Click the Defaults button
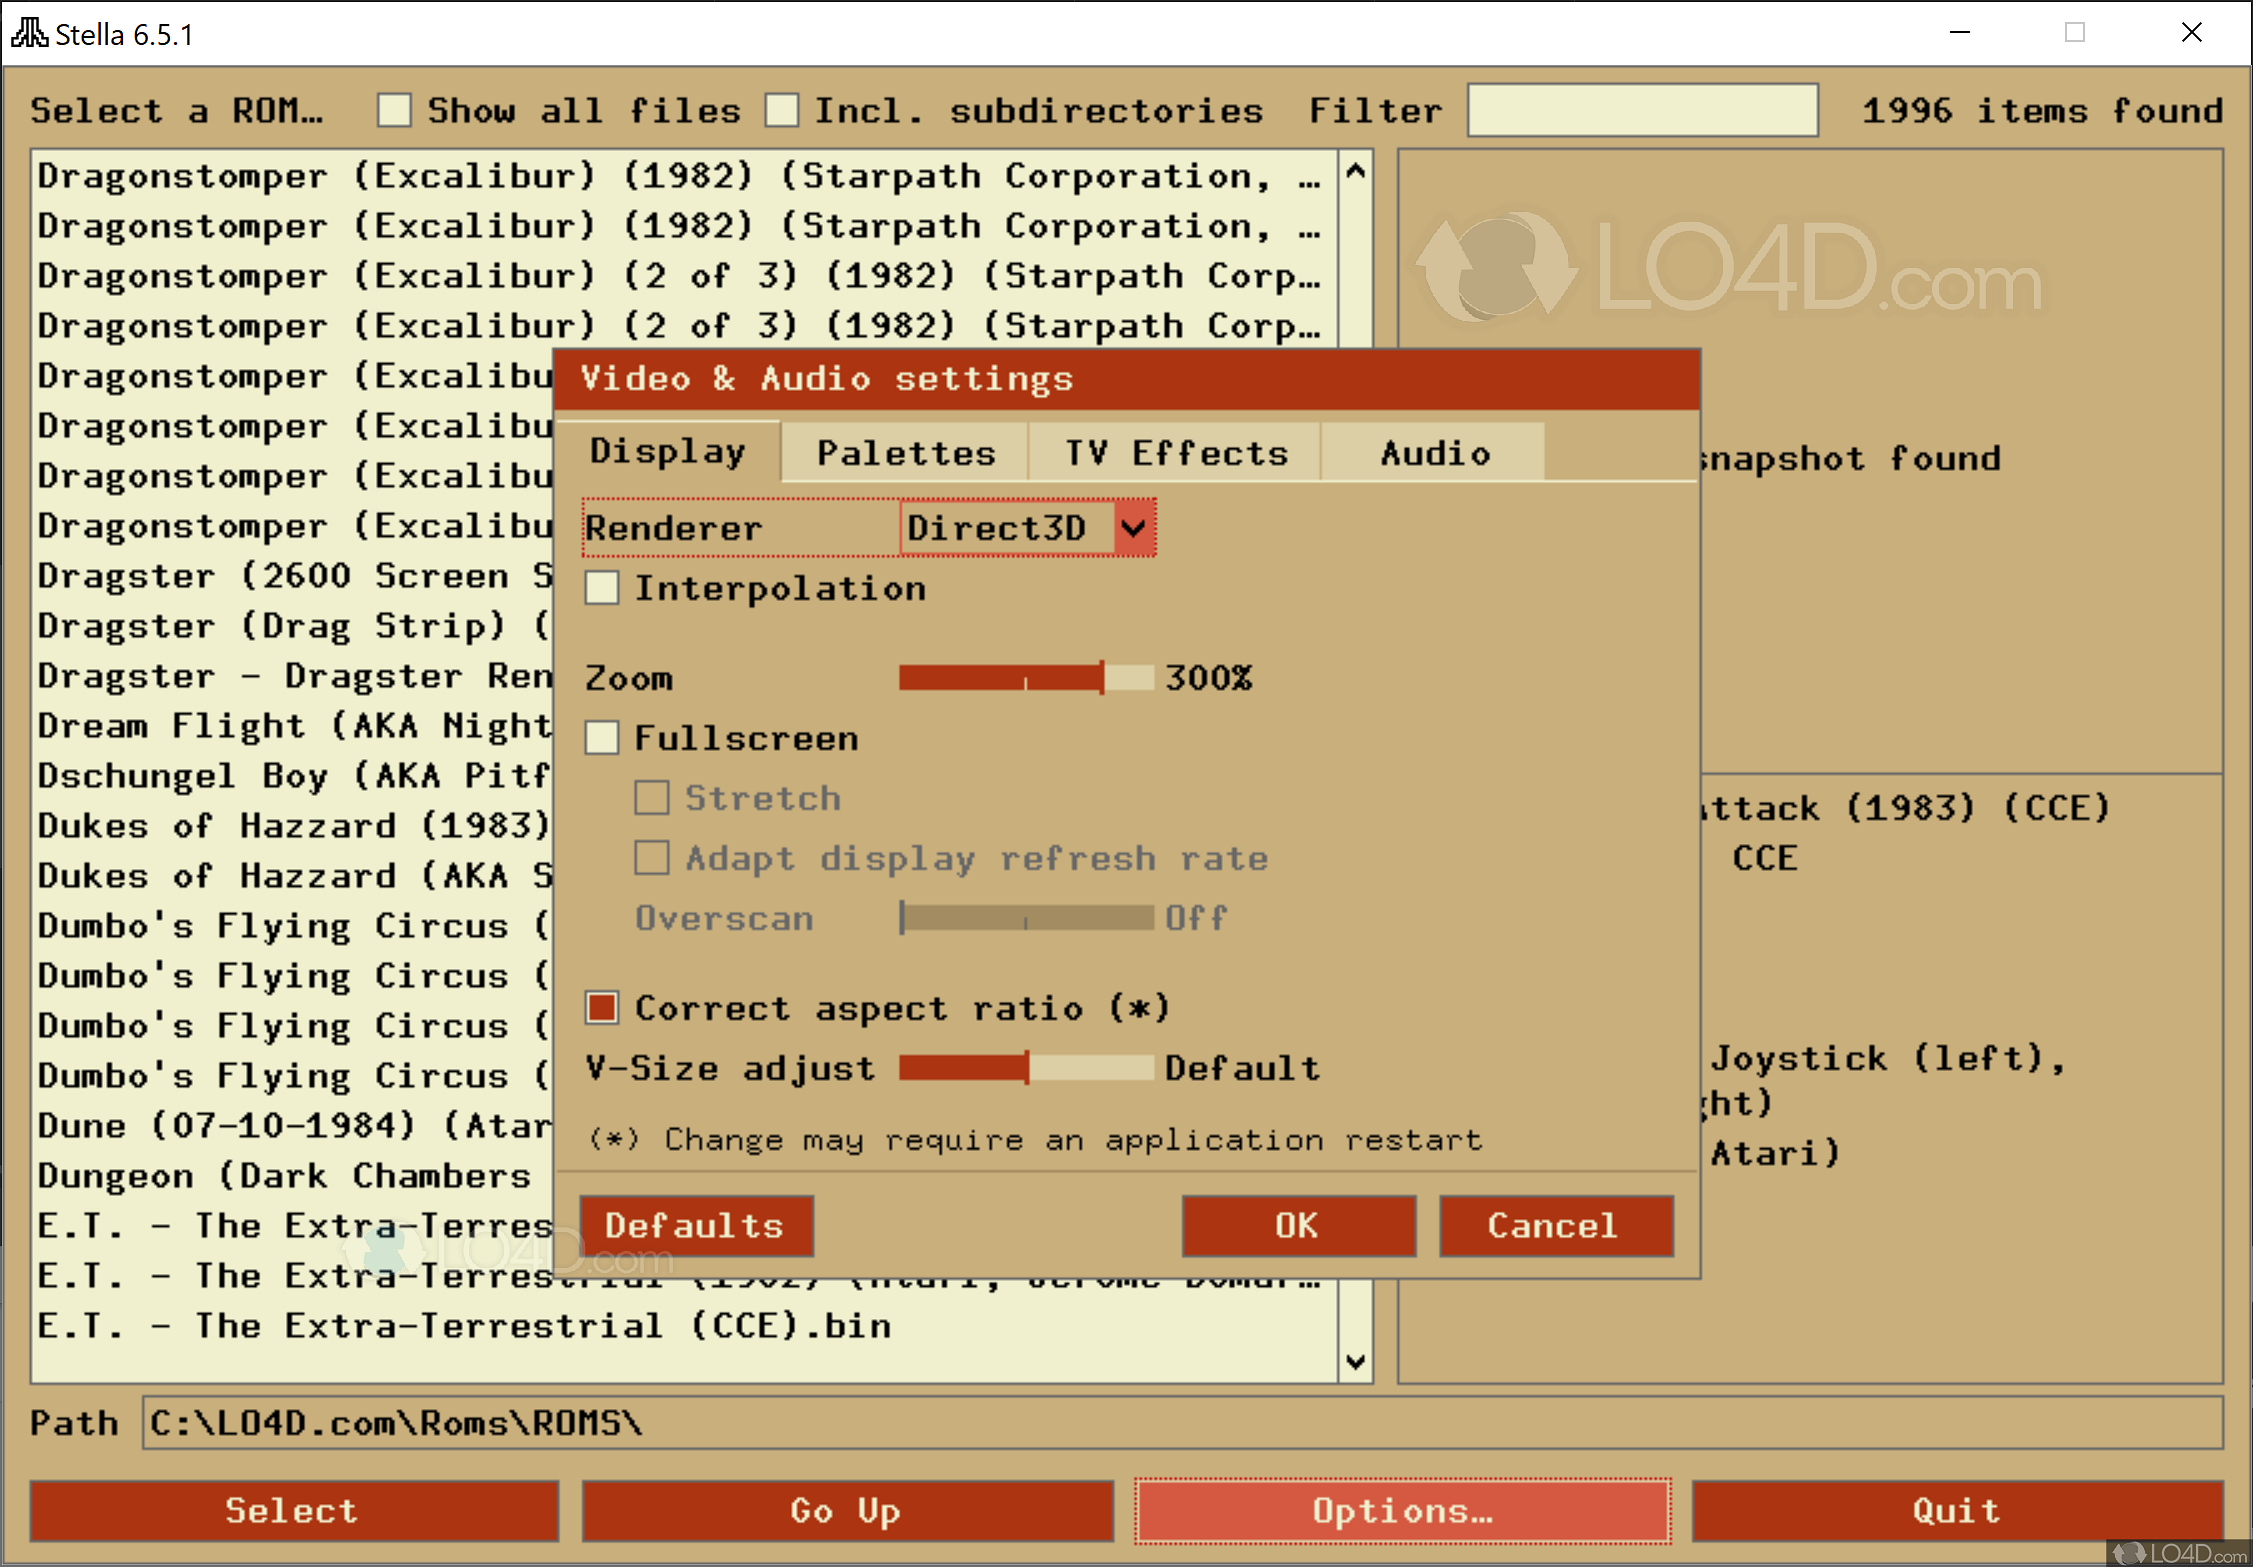Screen dimensions: 2253x1567 coord(696,1225)
